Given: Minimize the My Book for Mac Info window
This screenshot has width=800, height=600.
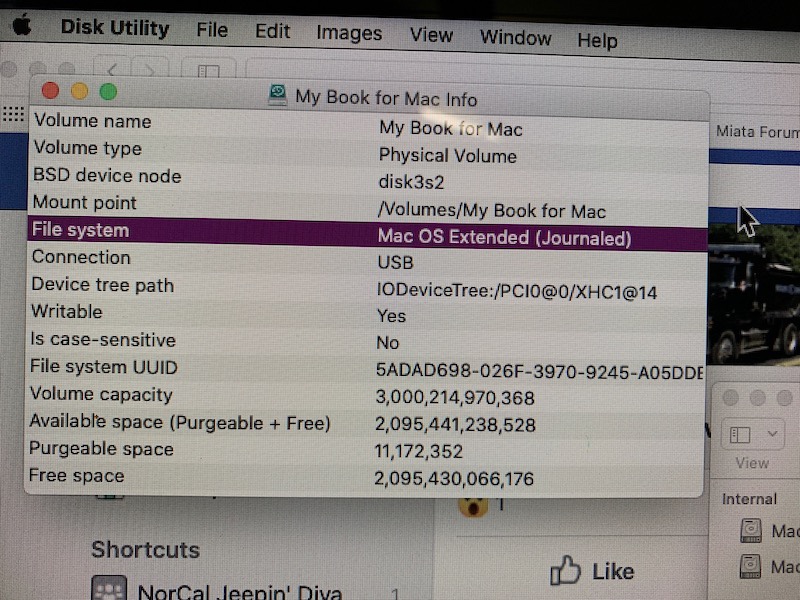Looking at the screenshot, I should [79, 91].
